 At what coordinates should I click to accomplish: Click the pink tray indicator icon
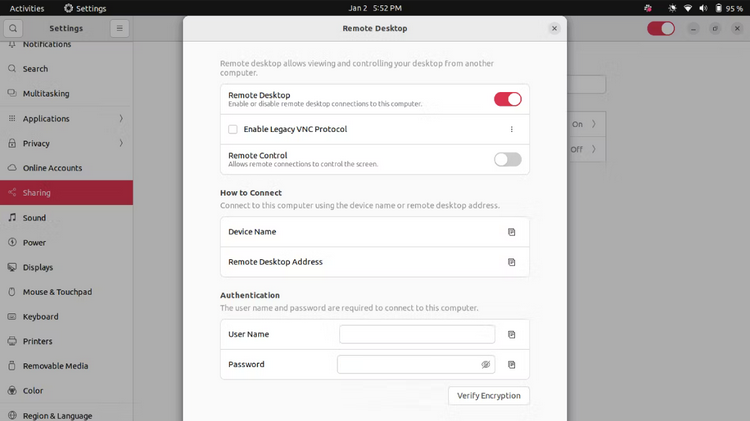[648, 8]
